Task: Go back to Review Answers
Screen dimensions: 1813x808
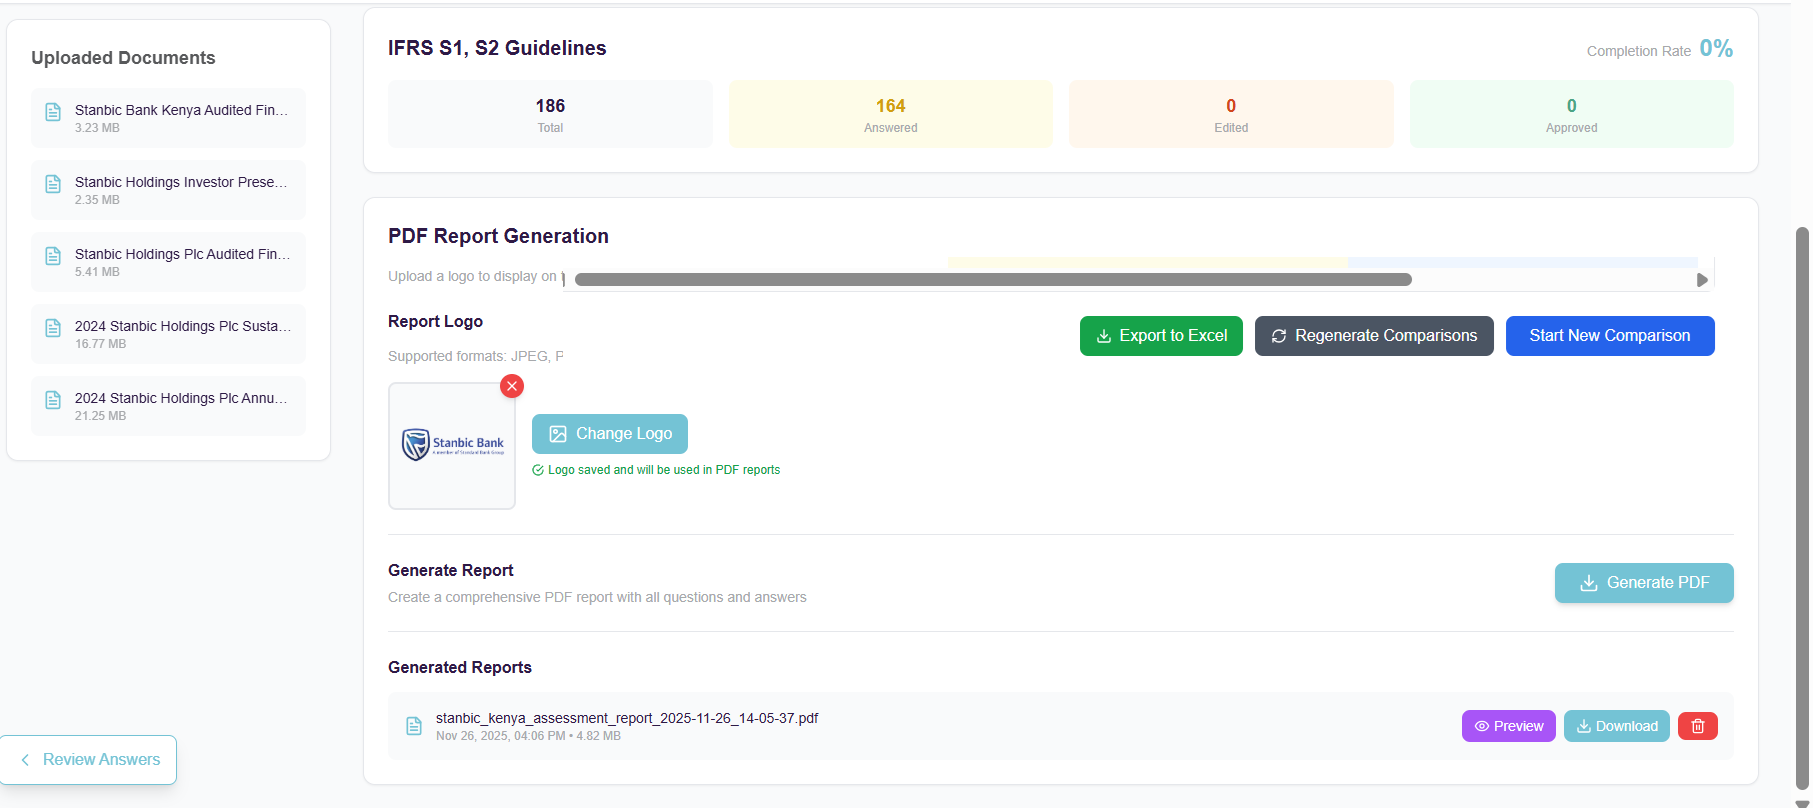Action: (x=90, y=760)
